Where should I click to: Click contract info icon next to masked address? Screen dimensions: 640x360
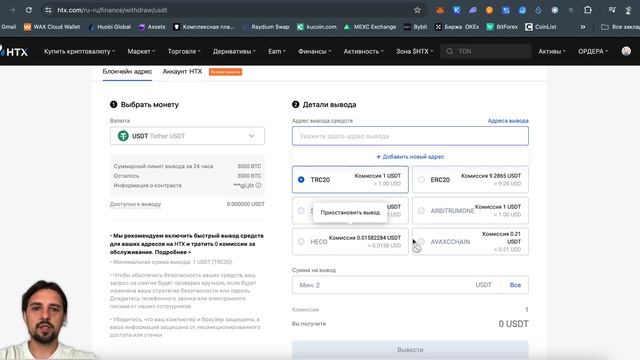click(258, 185)
